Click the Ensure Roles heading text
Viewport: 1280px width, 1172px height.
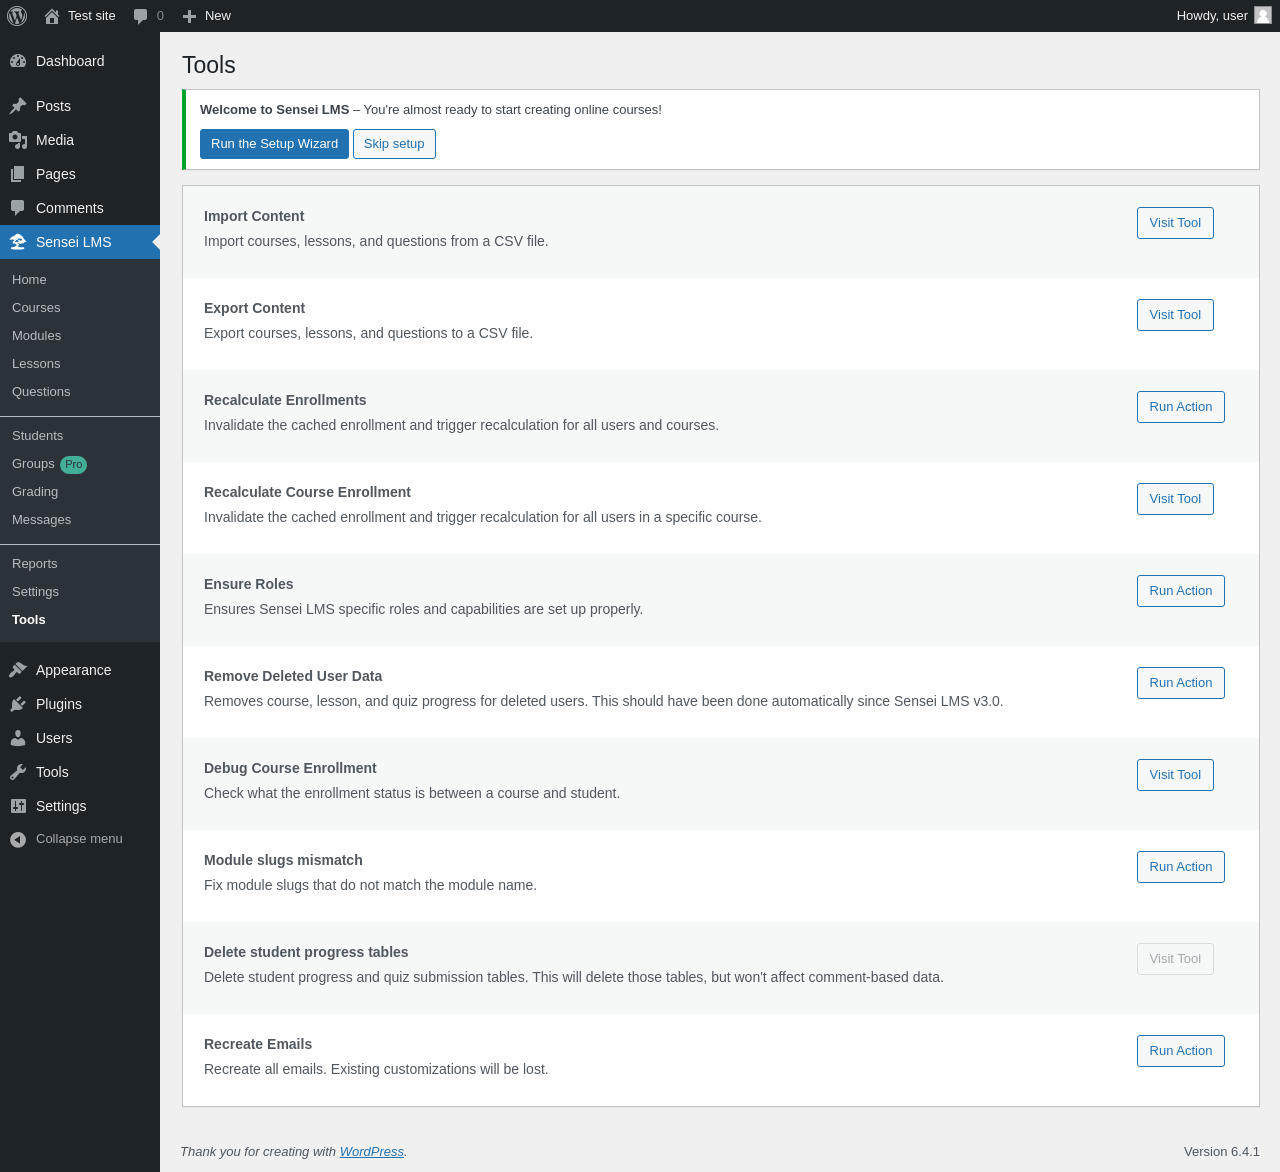249,584
